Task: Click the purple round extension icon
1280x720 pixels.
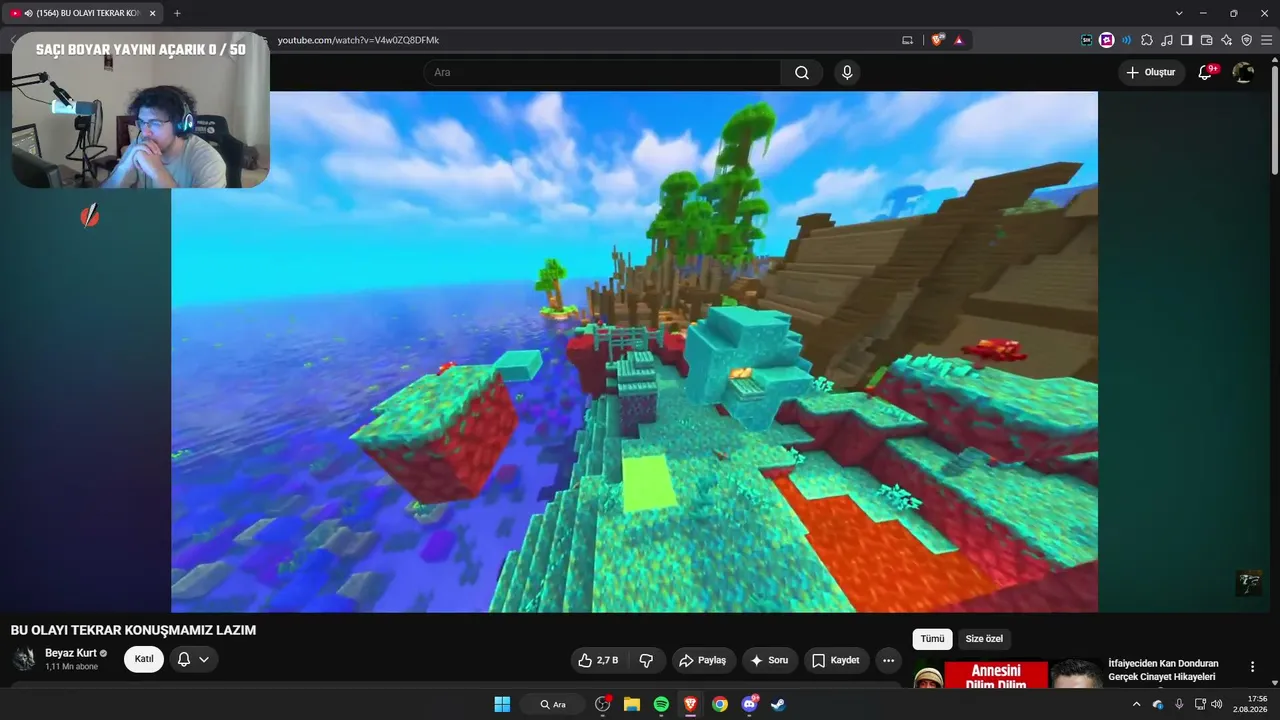Action: (1107, 40)
